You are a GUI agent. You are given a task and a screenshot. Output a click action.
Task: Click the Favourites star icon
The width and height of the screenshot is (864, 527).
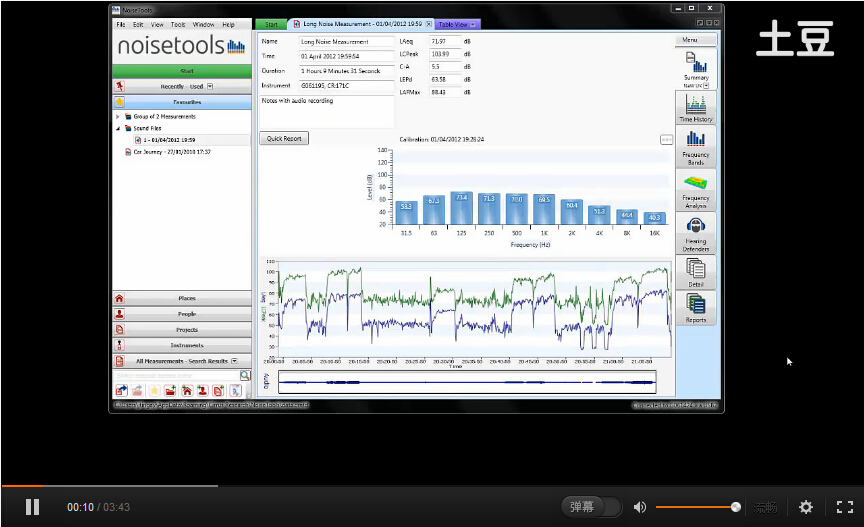(120, 102)
